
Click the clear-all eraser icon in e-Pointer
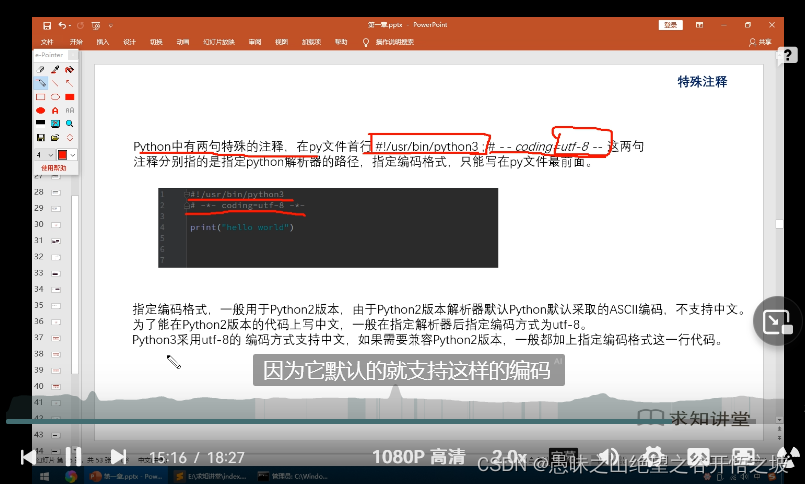click(x=69, y=69)
